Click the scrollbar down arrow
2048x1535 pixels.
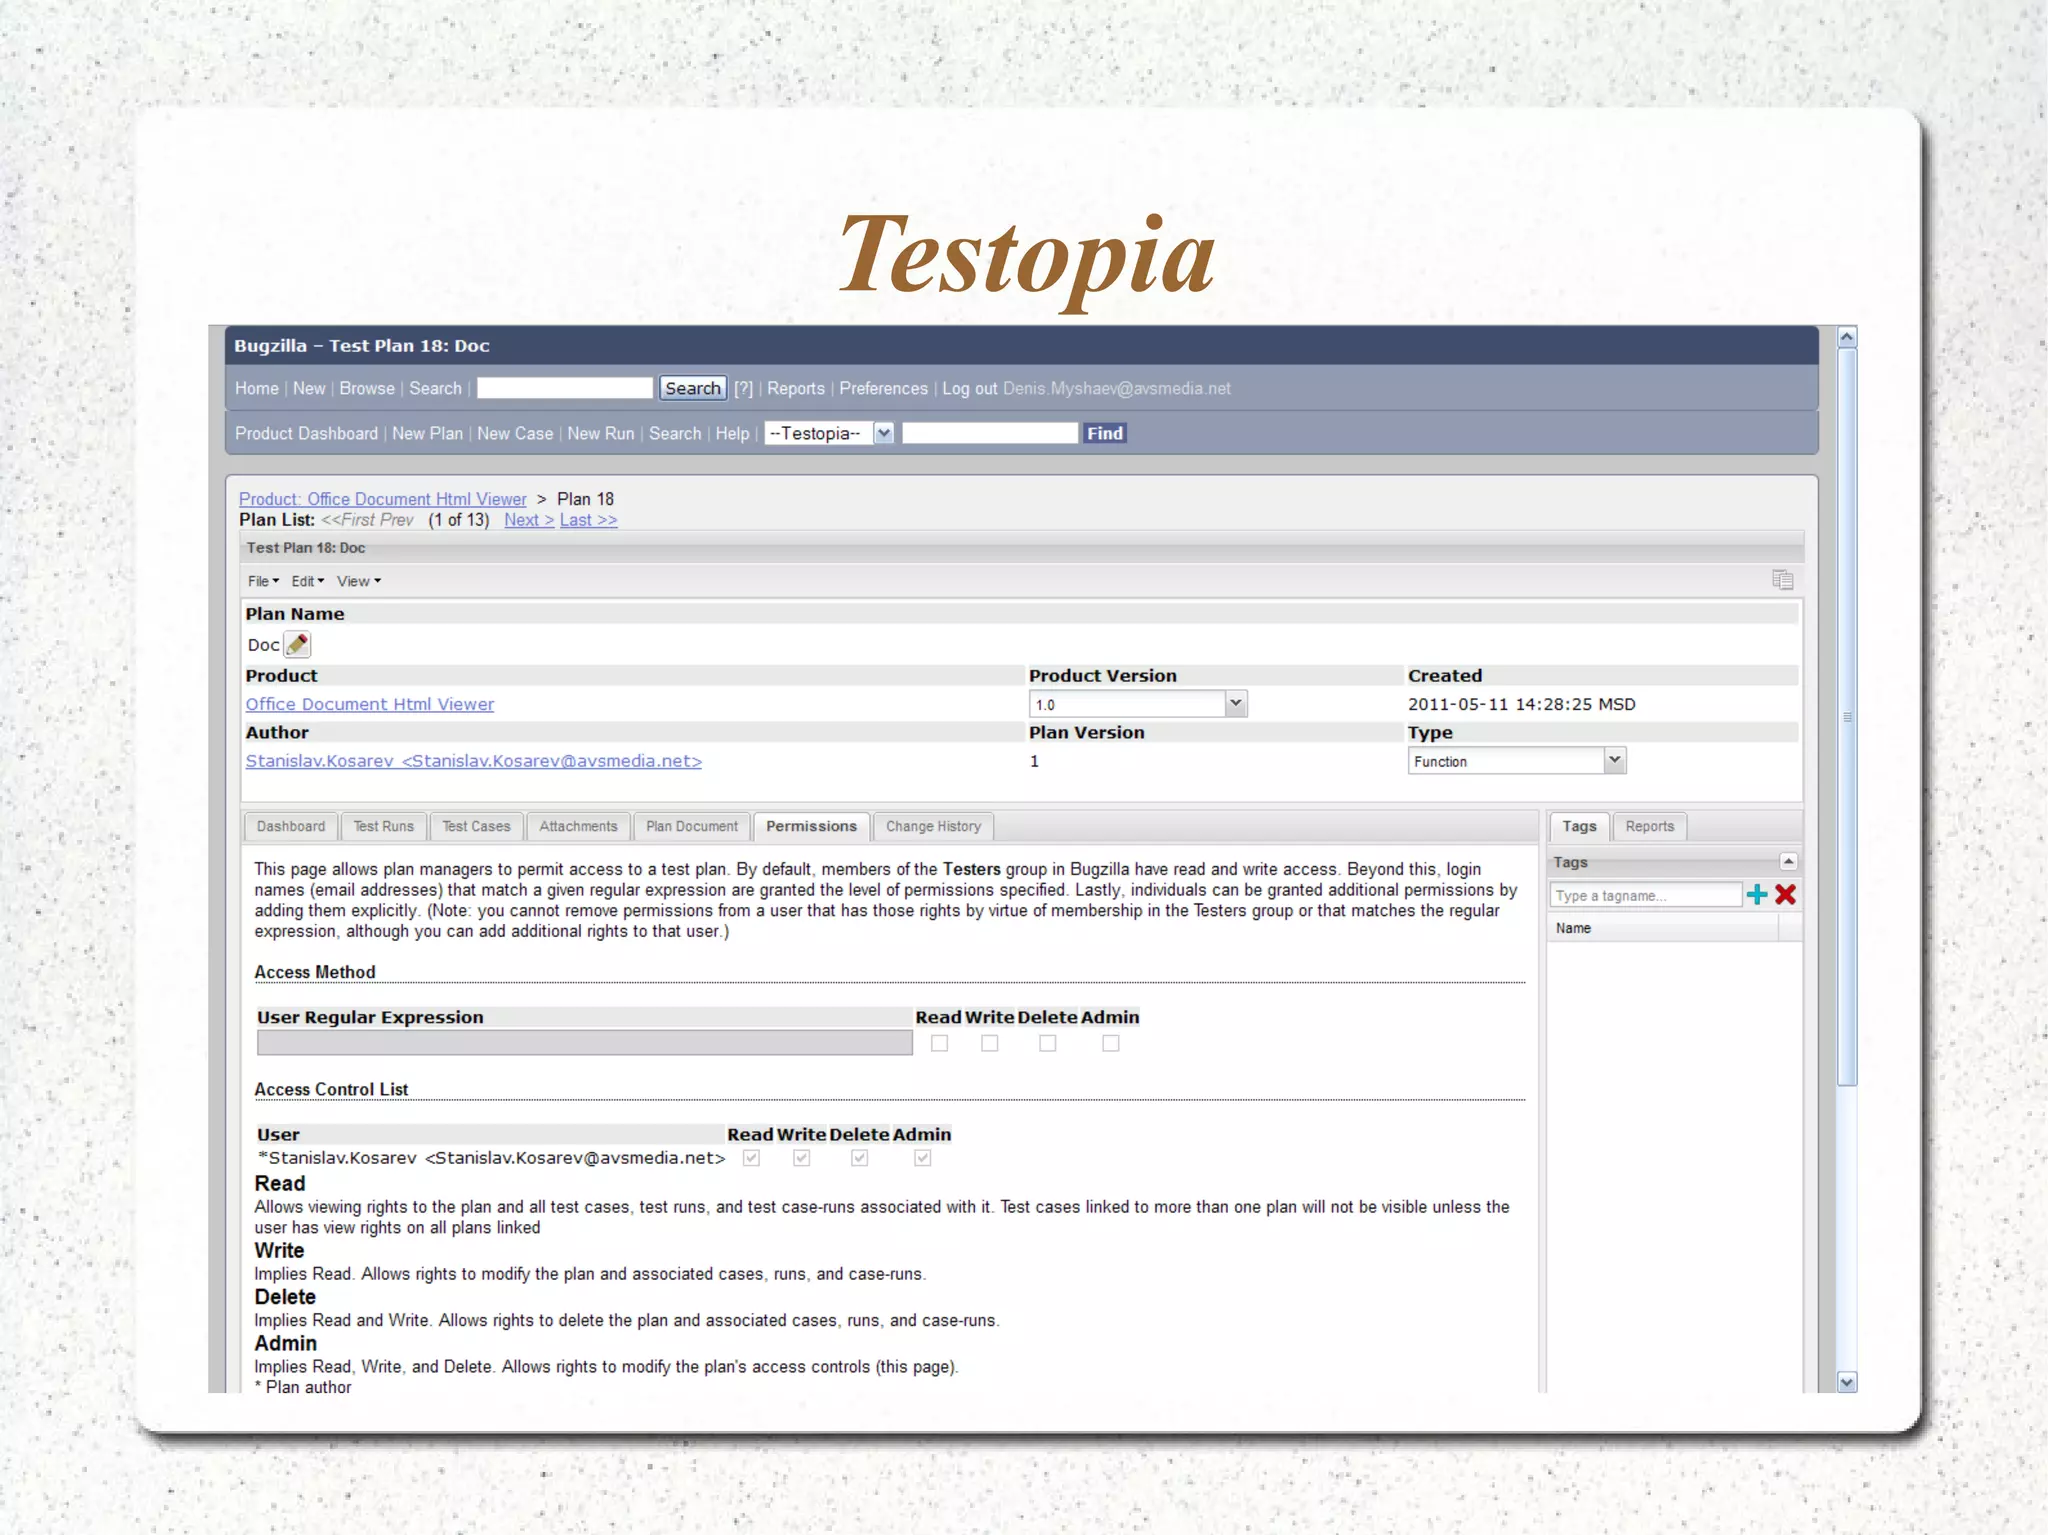(1847, 1382)
